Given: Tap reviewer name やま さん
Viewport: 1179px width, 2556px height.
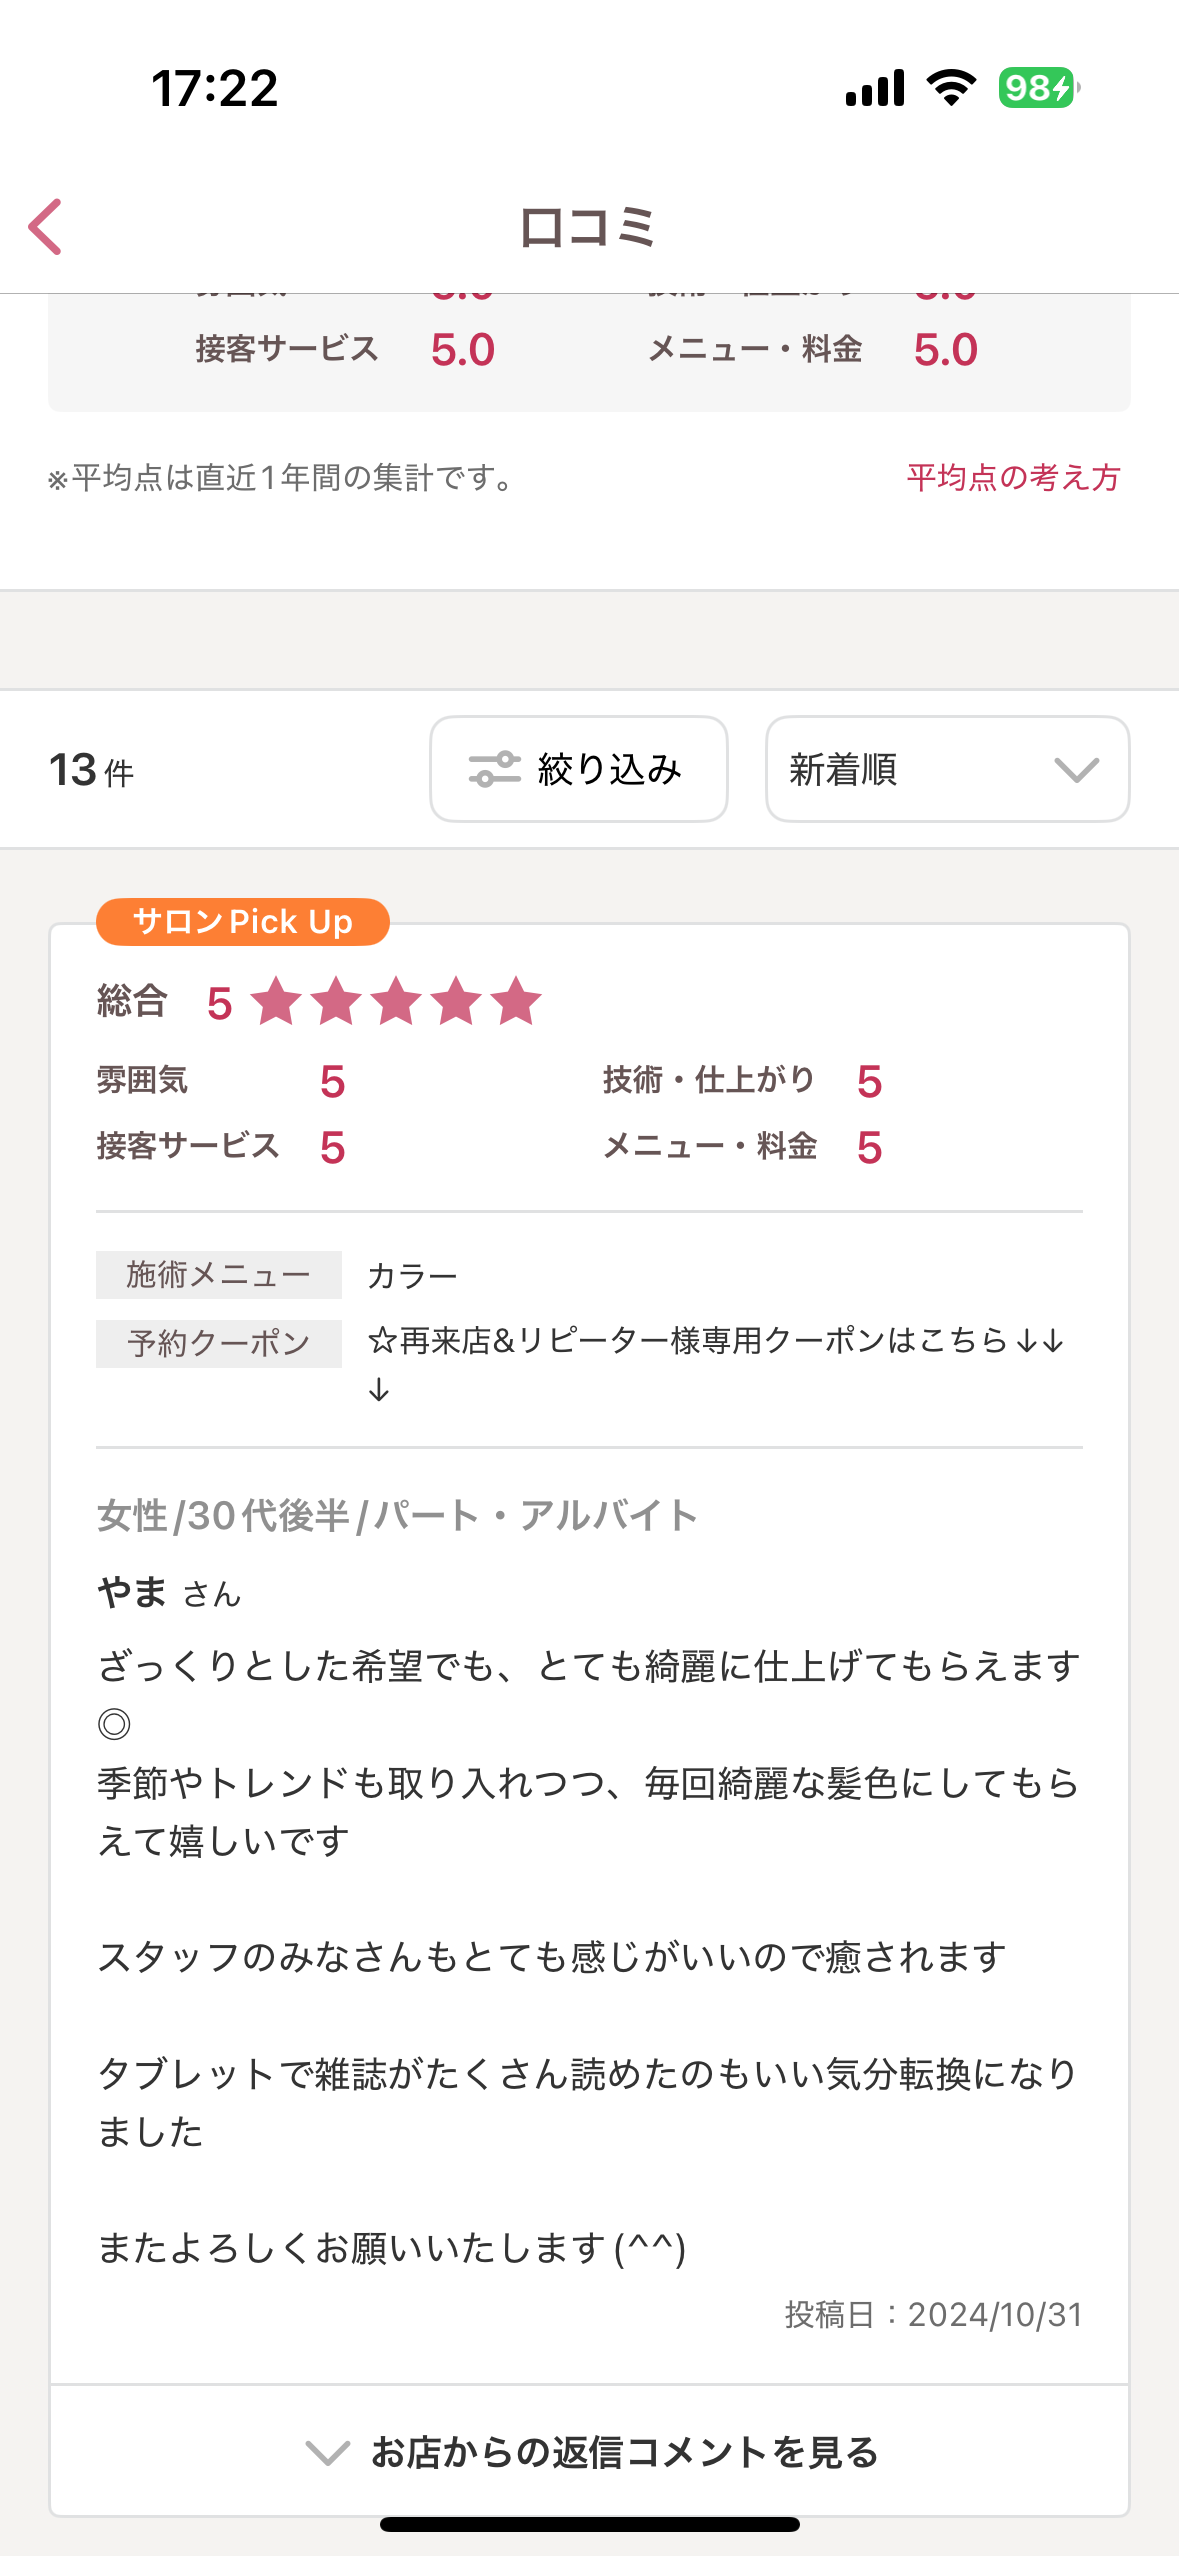Looking at the screenshot, I should 169,1592.
